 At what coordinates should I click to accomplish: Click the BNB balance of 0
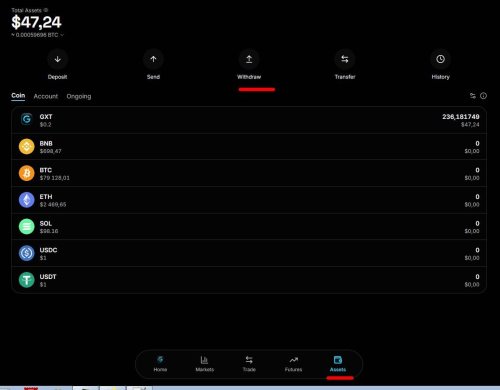point(477,143)
